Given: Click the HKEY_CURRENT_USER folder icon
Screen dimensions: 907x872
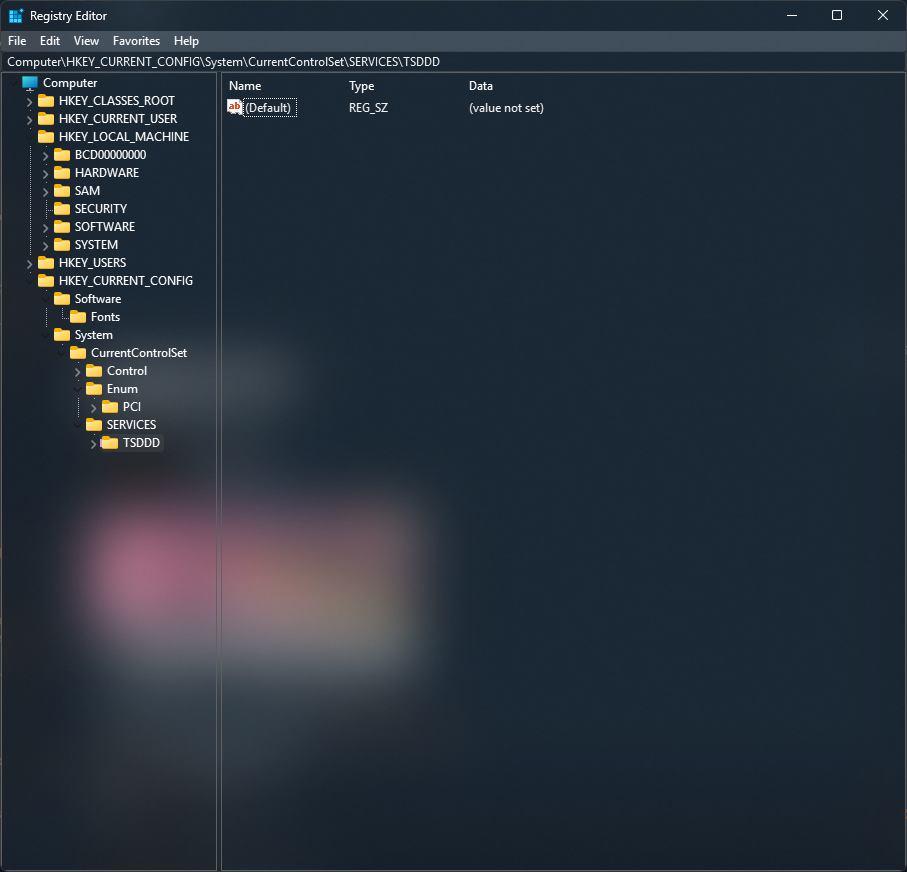Looking at the screenshot, I should coord(46,119).
